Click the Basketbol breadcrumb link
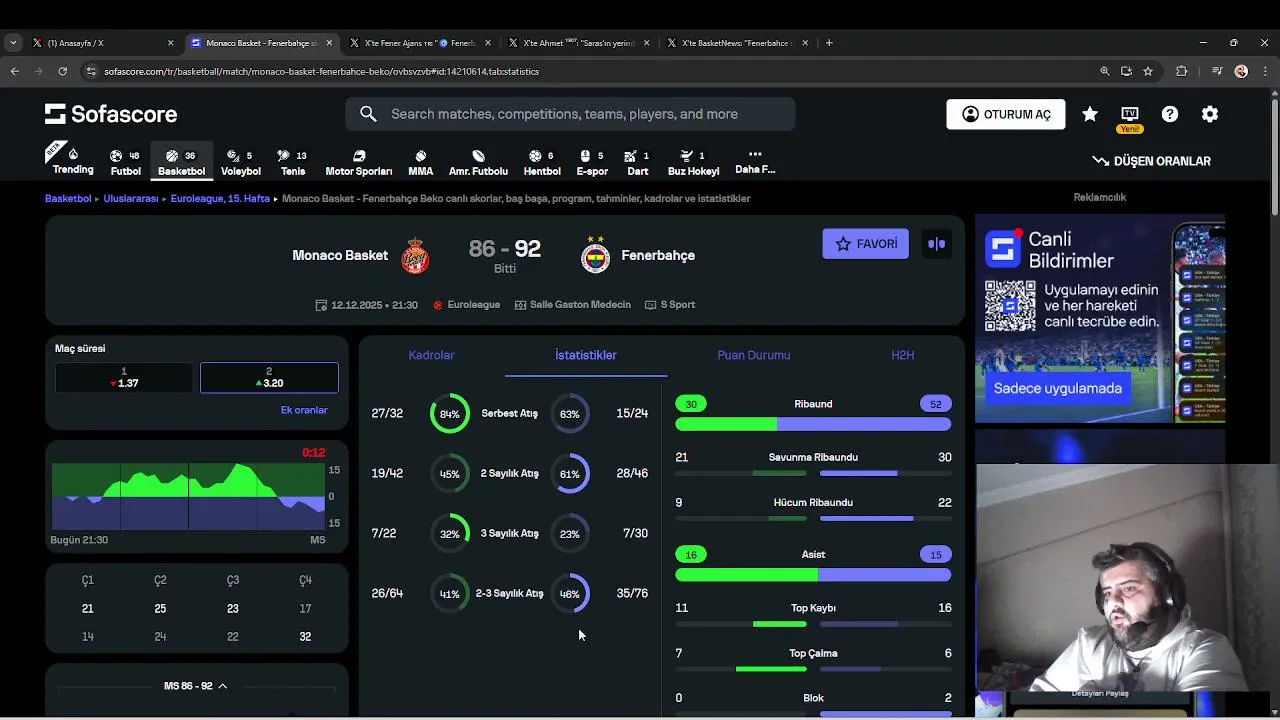Image resolution: width=1280 pixels, height=720 pixels. coord(68,199)
